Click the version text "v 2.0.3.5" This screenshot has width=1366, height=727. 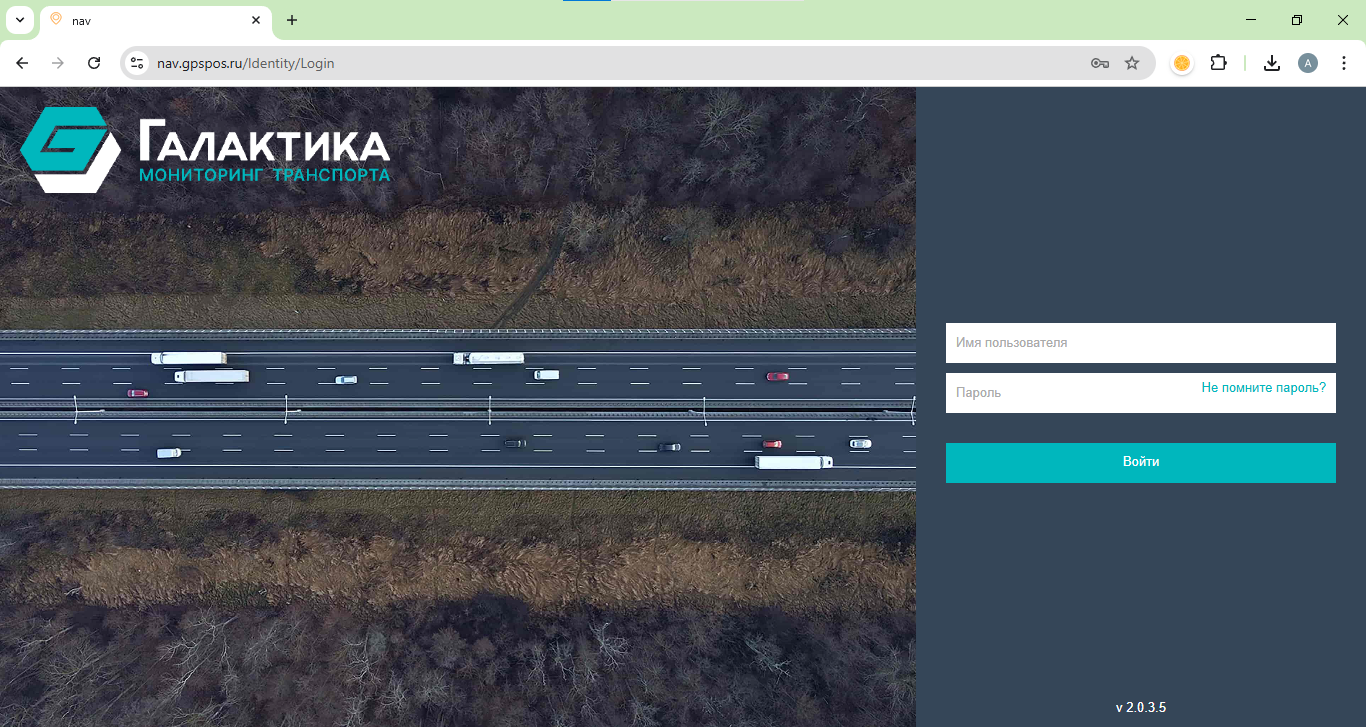point(1141,707)
